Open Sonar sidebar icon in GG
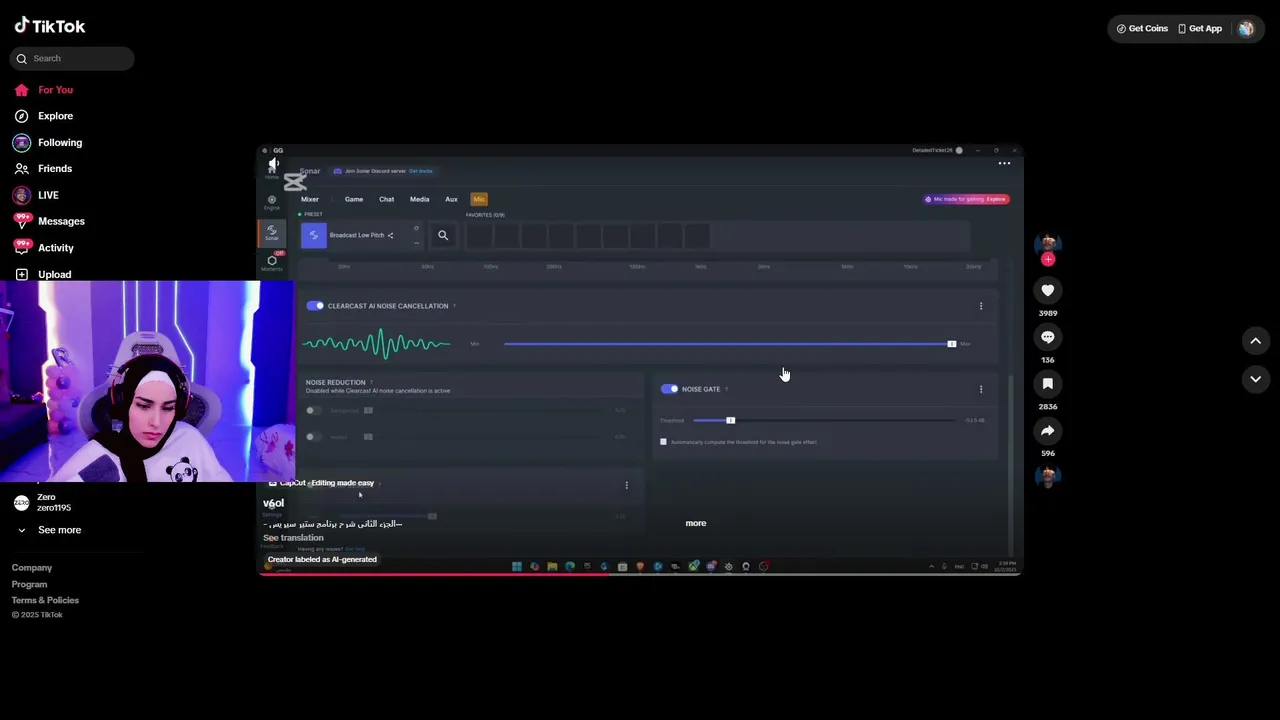Image resolution: width=1280 pixels, height=720 pixels. (272, 233)
